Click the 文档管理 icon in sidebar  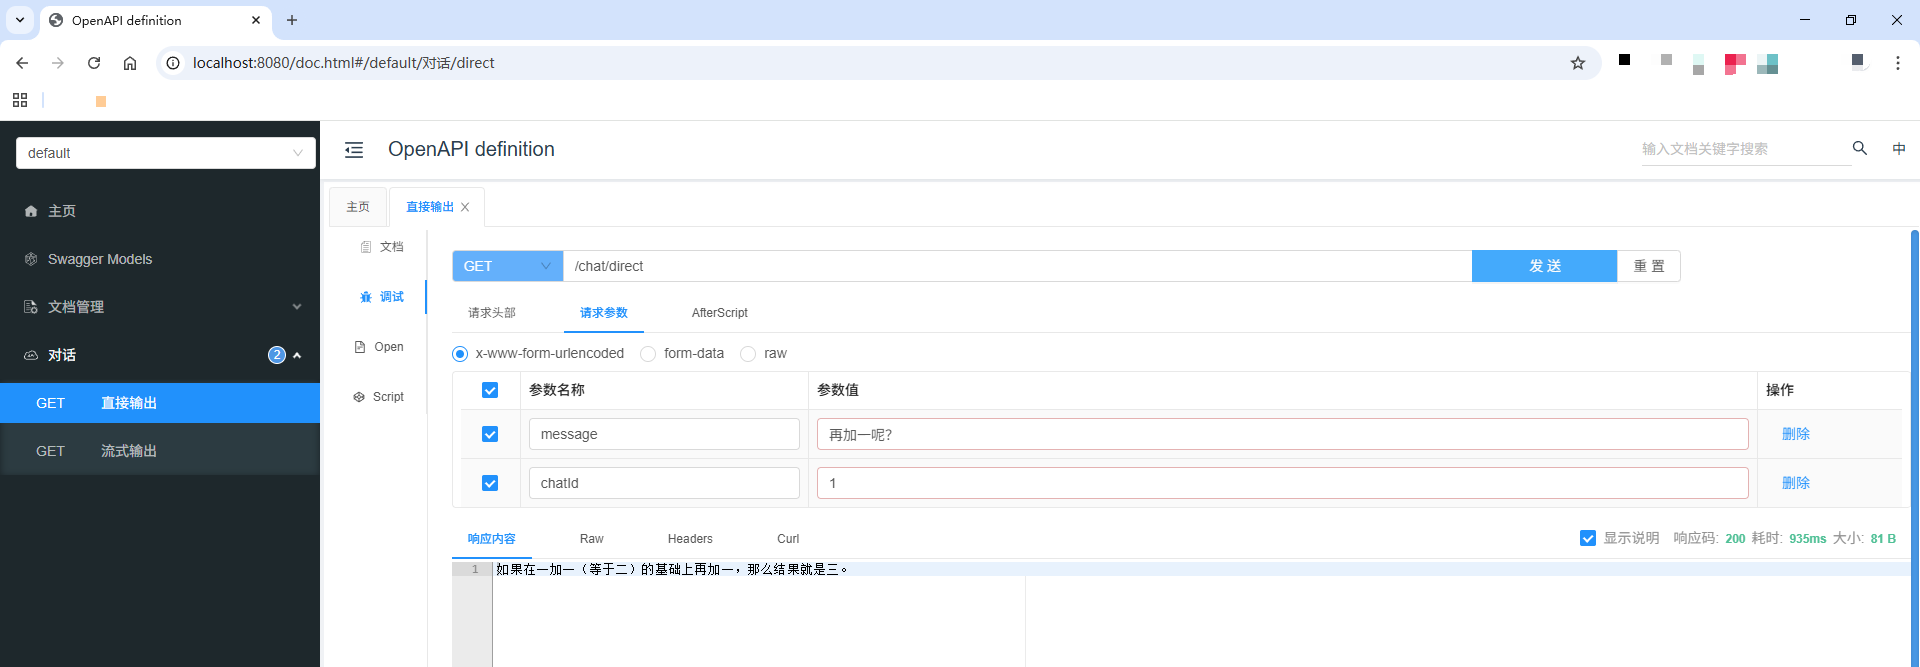point(31,307)
